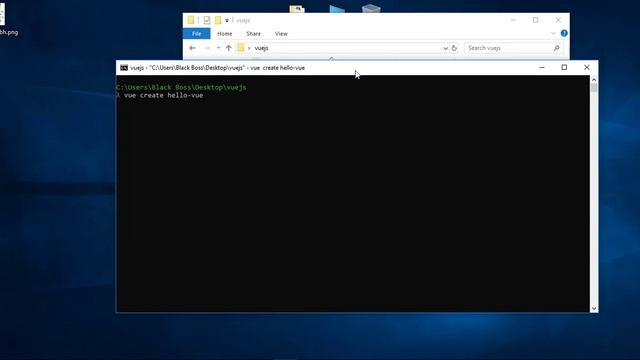Open recent locations dropdown arrow
Viewport: 640px width, 360px height.
click(x=218, y=48)
